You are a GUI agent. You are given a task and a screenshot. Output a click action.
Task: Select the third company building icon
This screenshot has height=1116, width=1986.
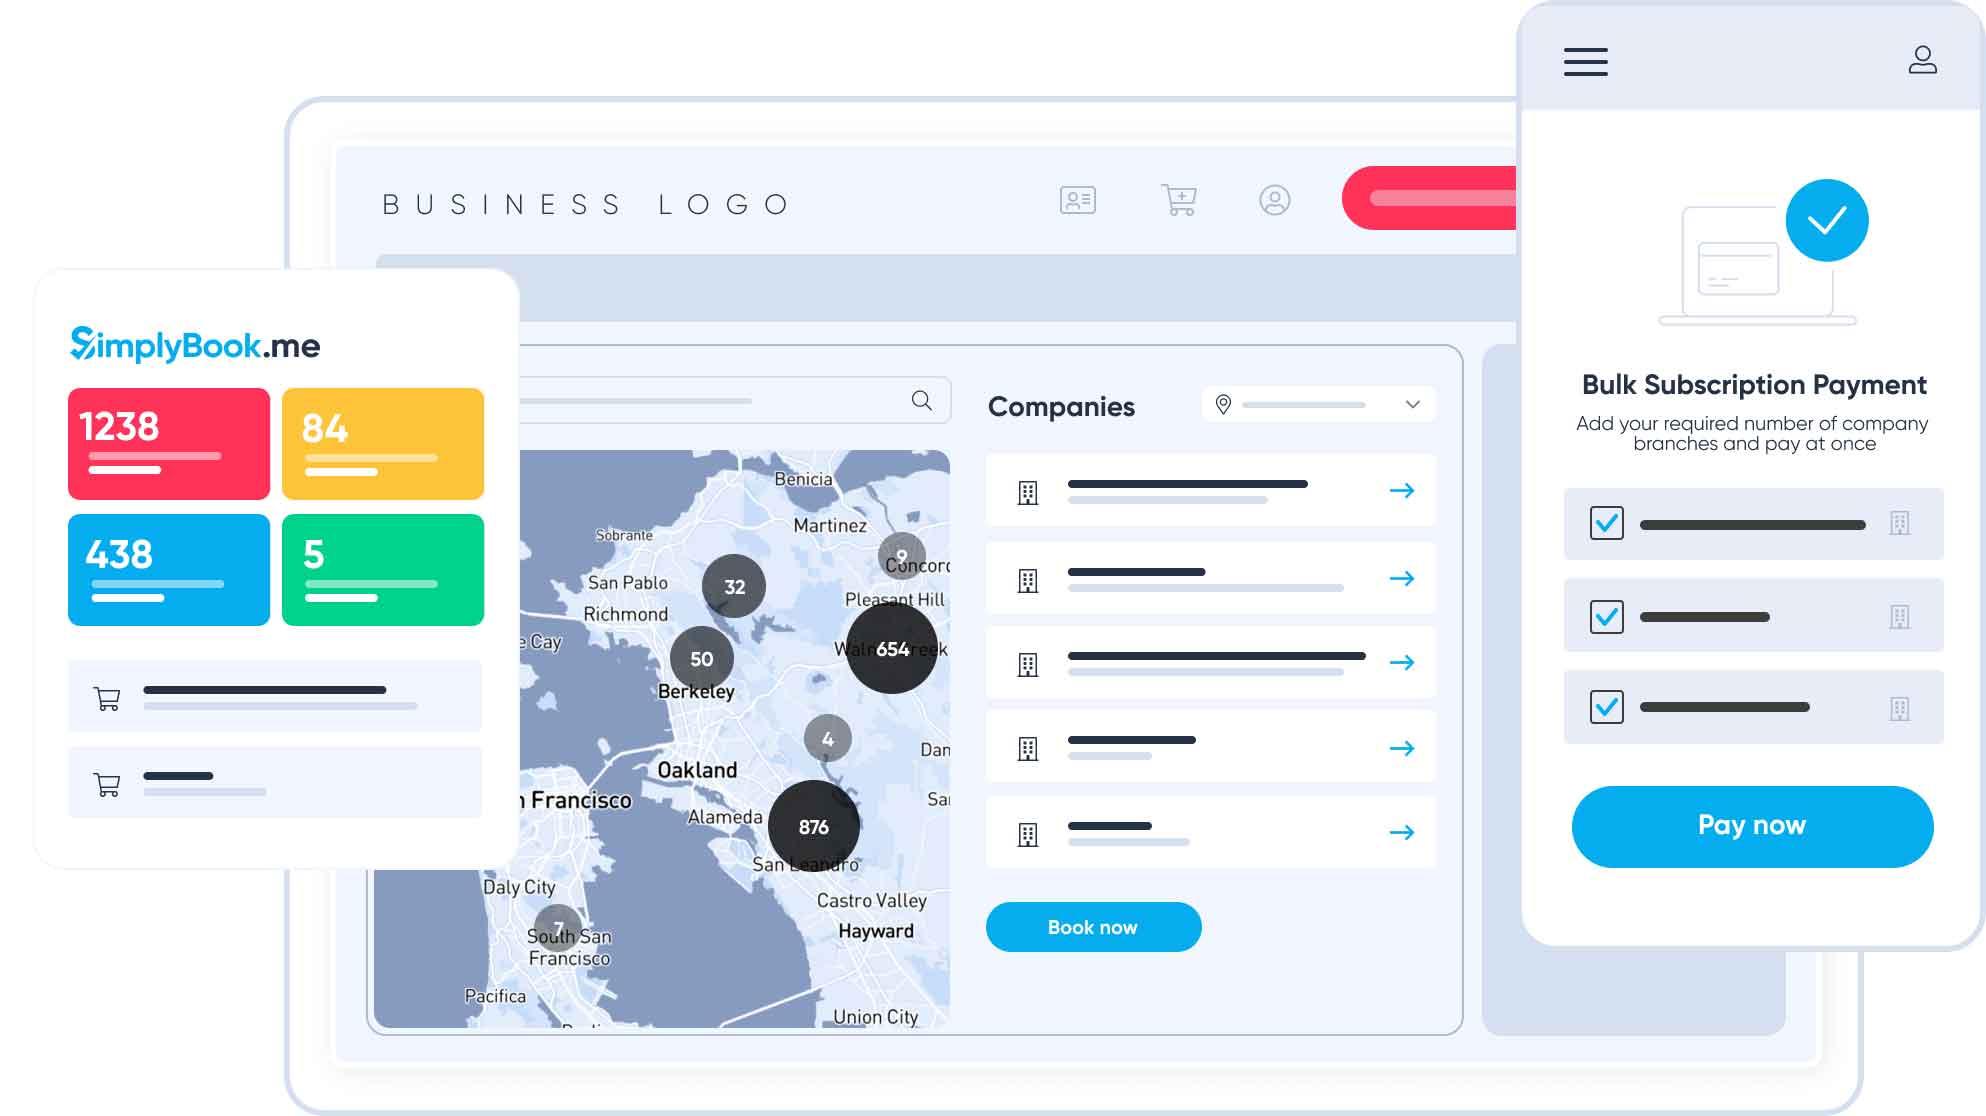(x=1028, y=664)
